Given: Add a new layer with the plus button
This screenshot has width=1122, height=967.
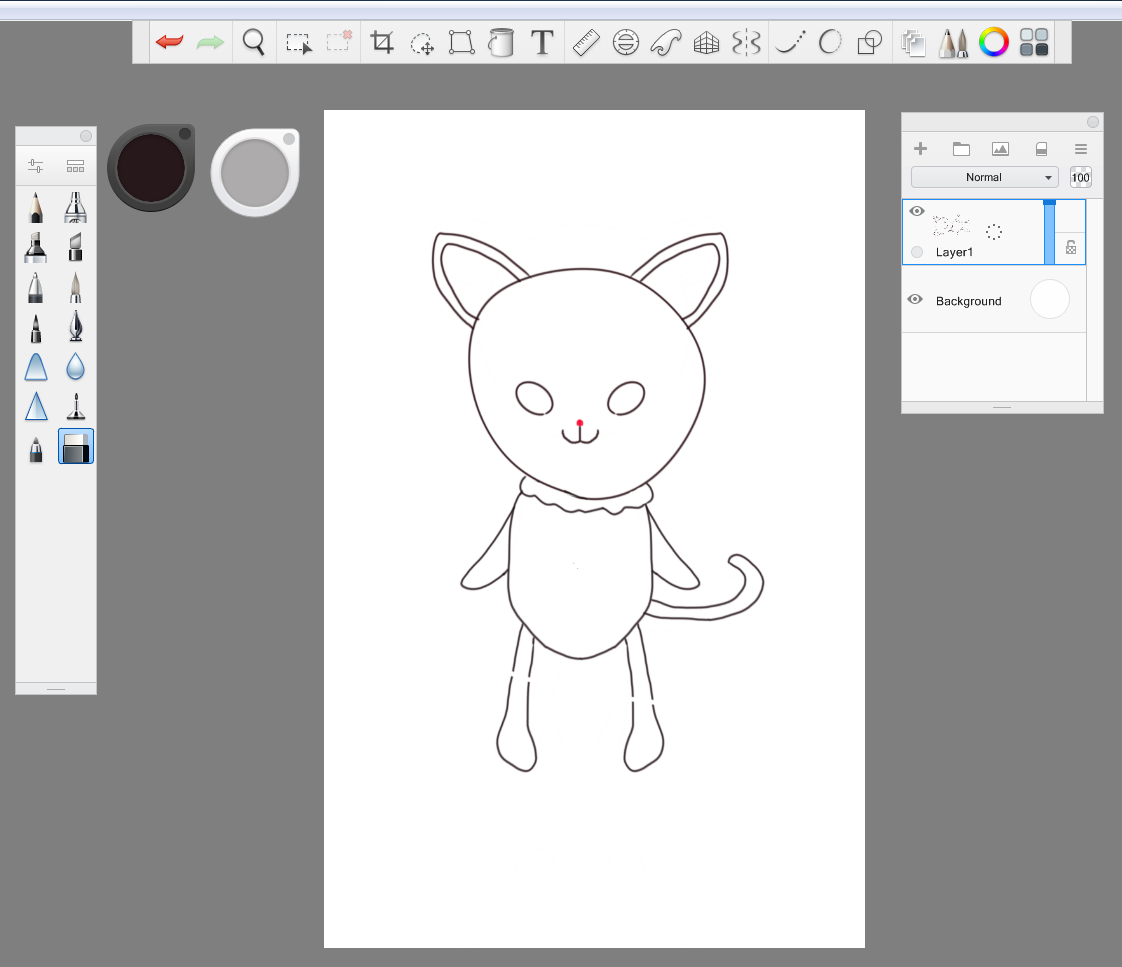Looking at the screenshot, I should 921,149.
